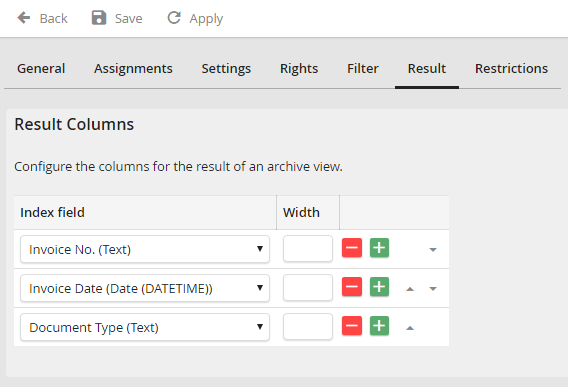Viewport: 568px width, 387px height.
Task: Switch to the Assignments tab
Action: 133,68
